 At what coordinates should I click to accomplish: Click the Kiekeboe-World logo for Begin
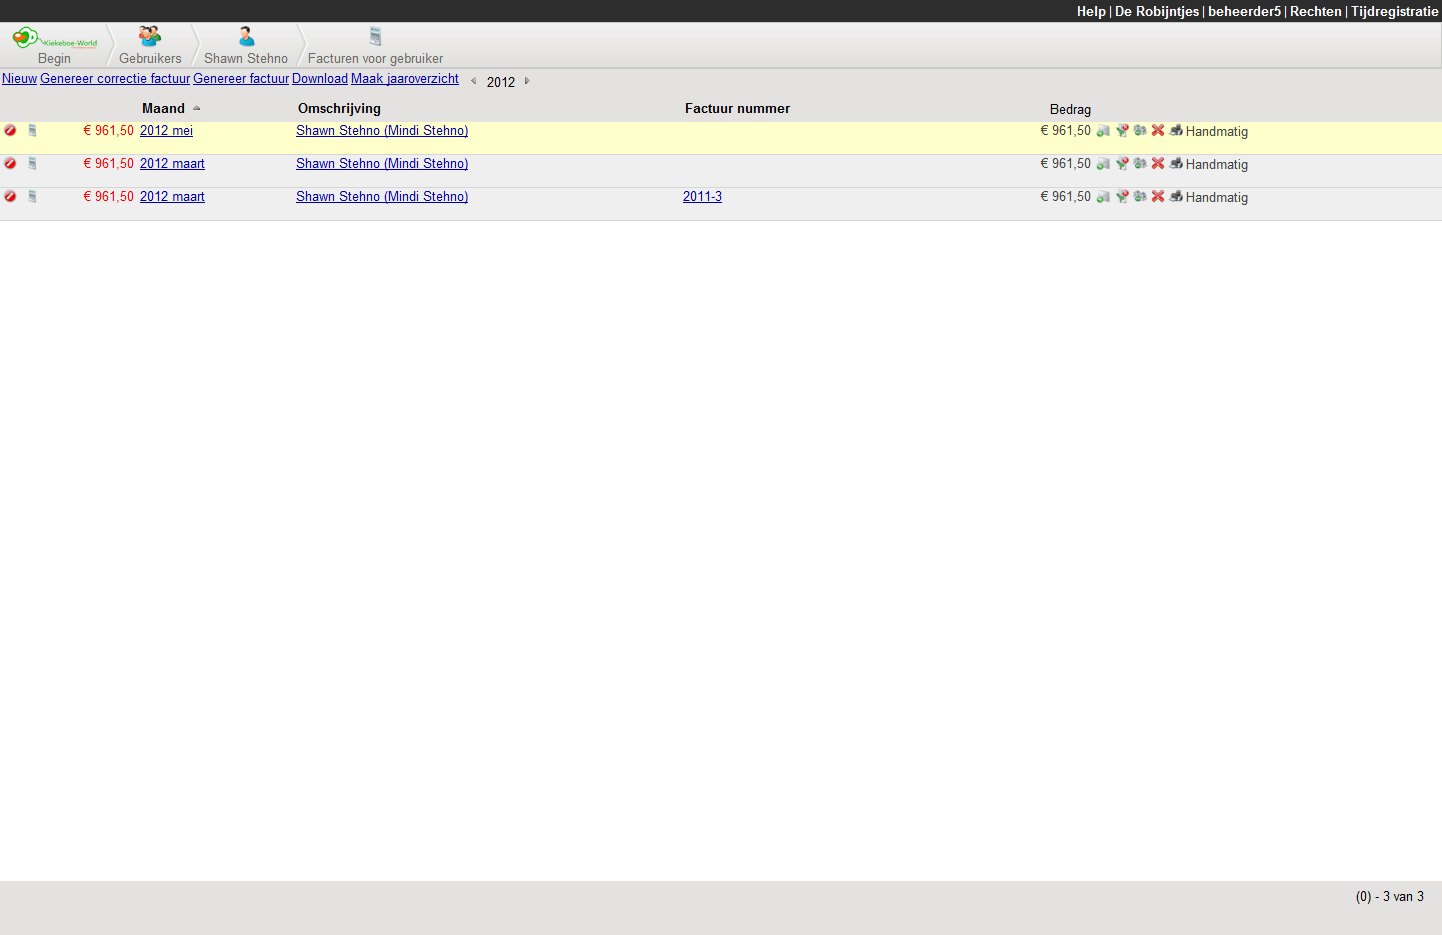point(54,40)
